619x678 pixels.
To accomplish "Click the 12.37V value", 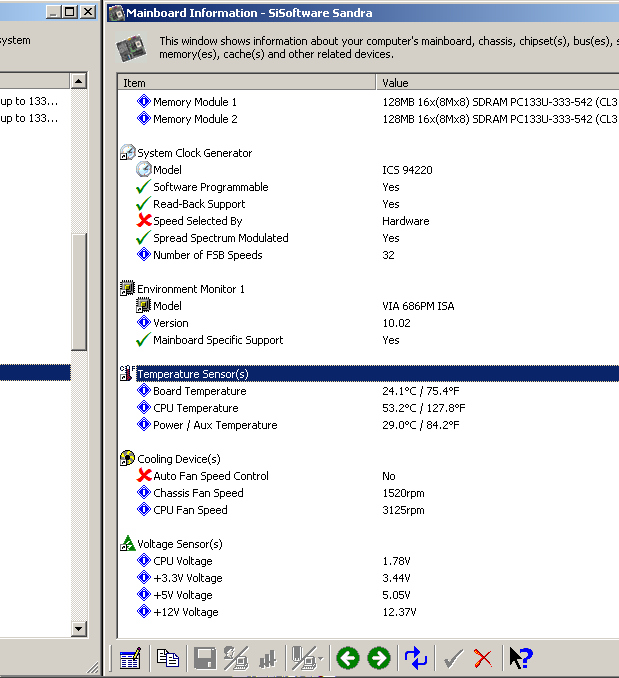I will tap(399, 612).
